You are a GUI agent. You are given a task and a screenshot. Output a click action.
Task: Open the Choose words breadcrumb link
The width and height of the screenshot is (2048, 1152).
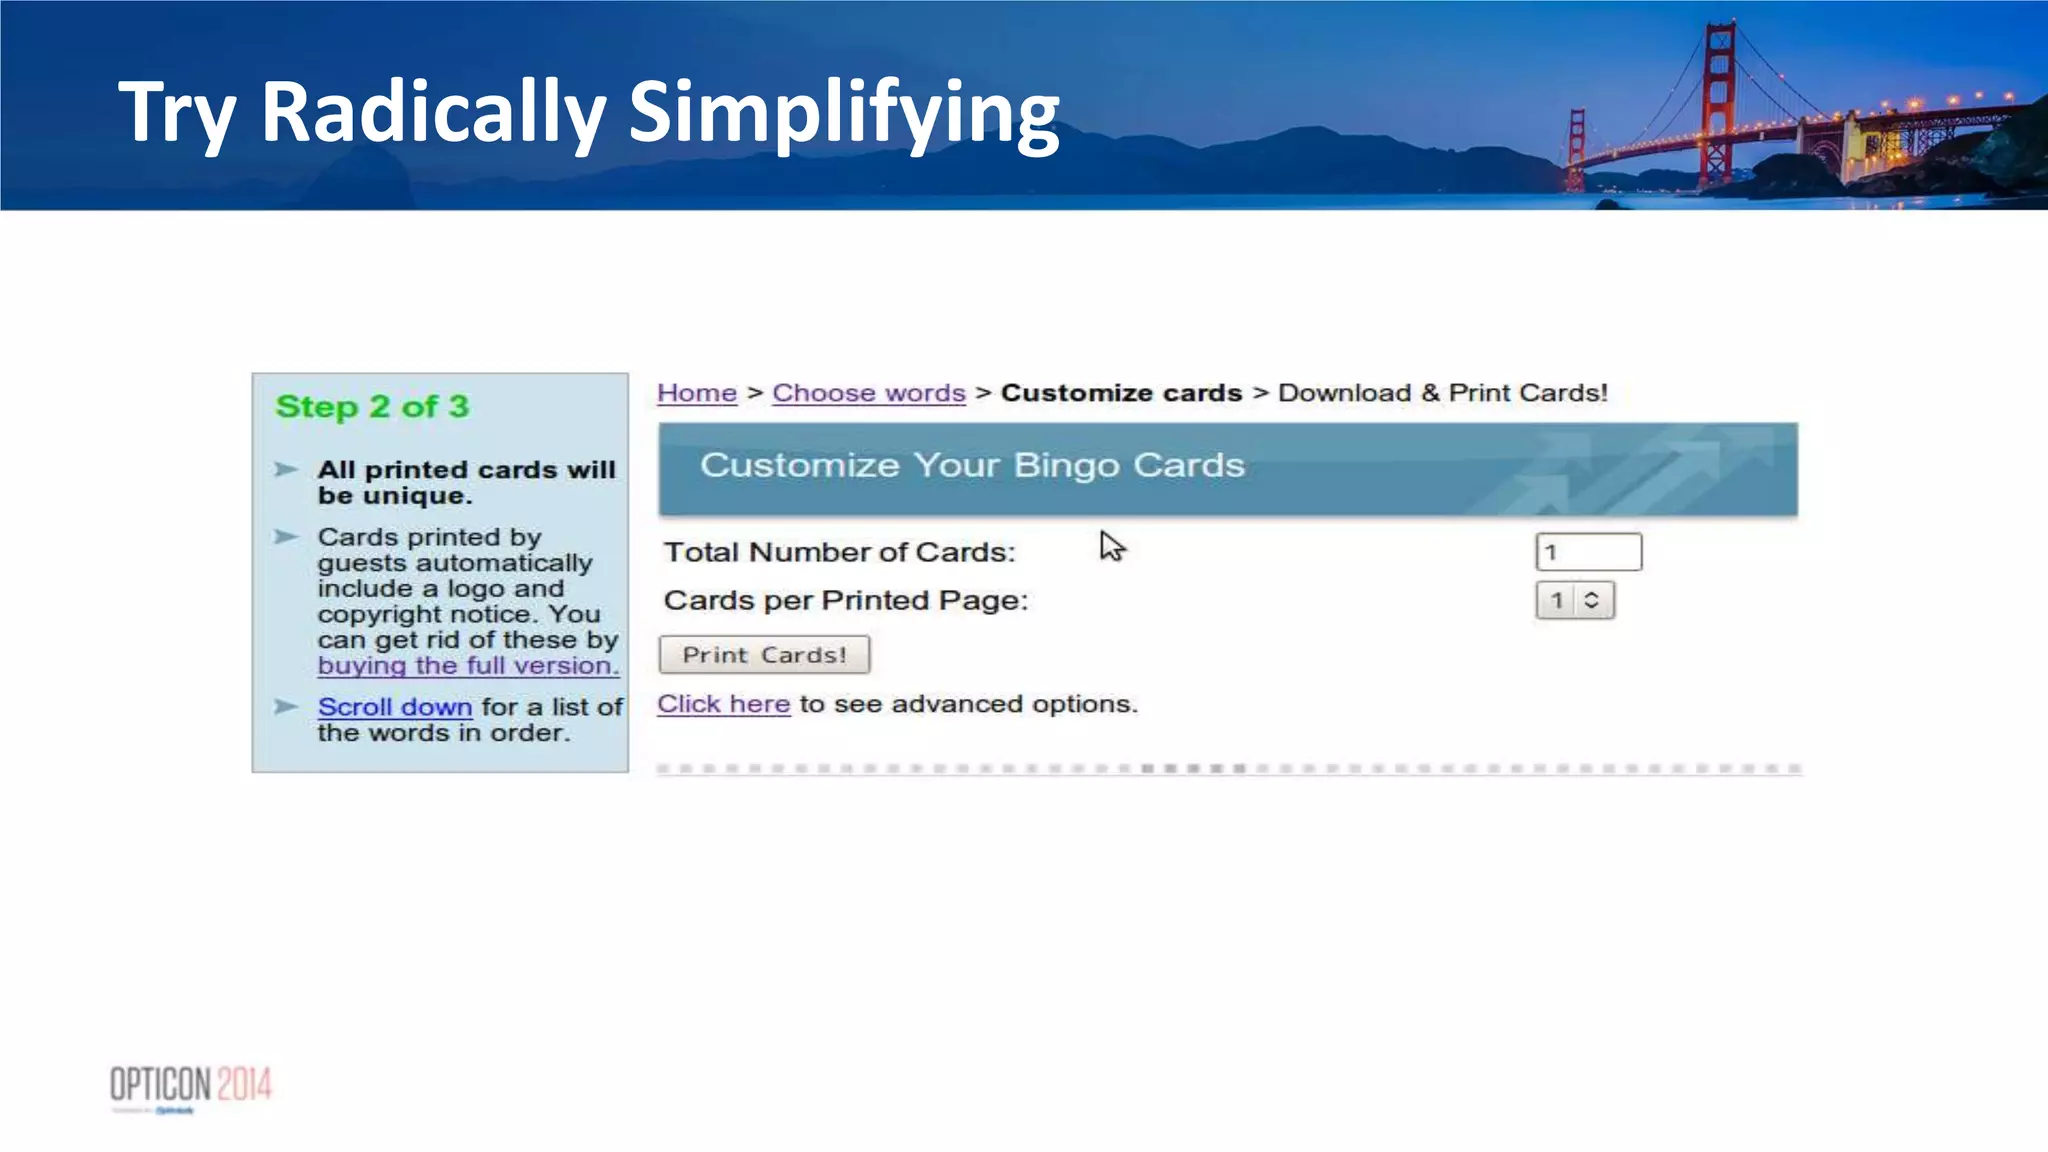(868, 393)
